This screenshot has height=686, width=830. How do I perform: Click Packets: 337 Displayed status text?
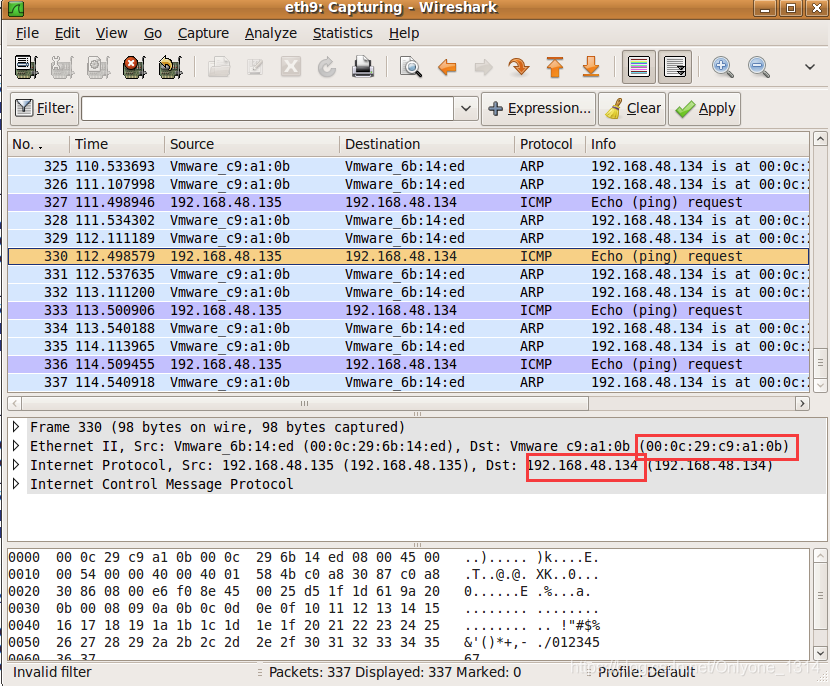point(395,672)
